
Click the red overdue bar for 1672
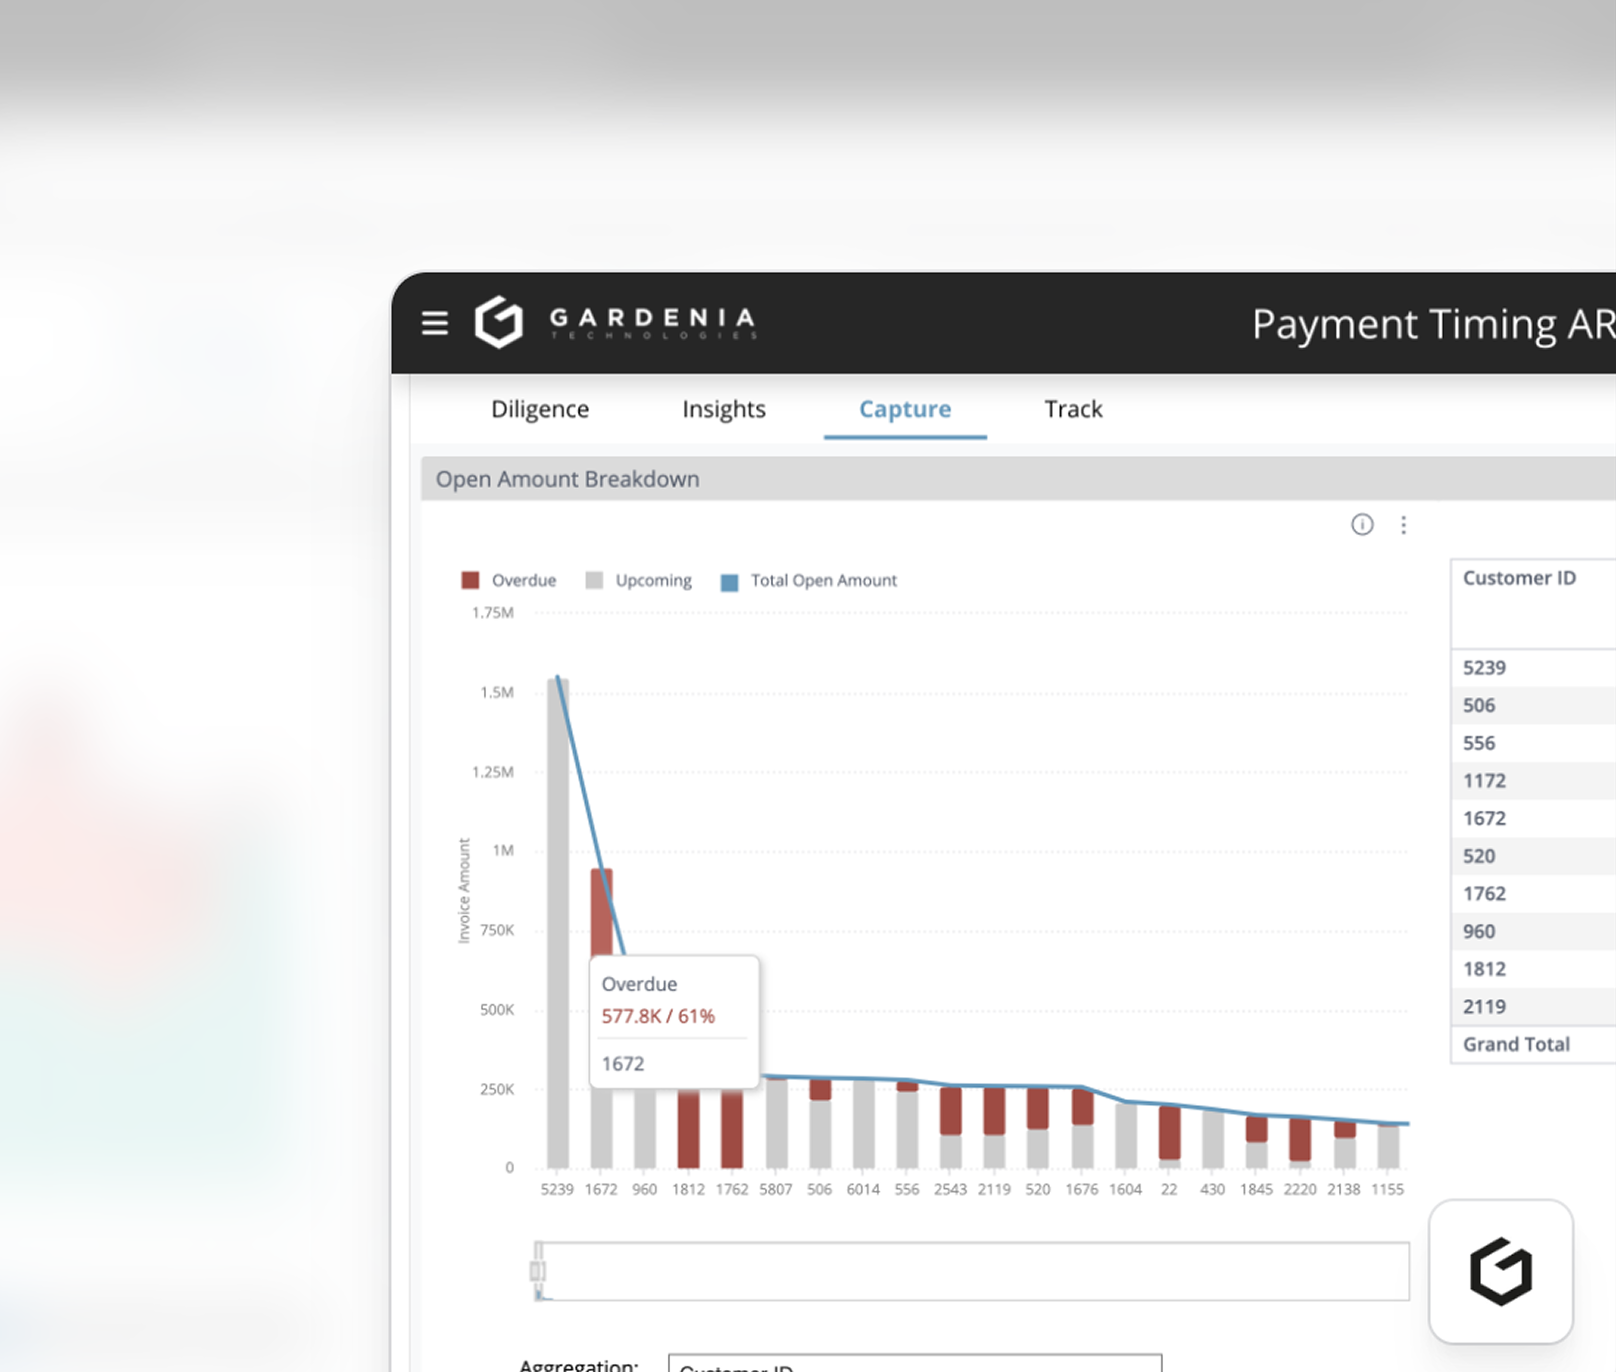coord(601,911)
